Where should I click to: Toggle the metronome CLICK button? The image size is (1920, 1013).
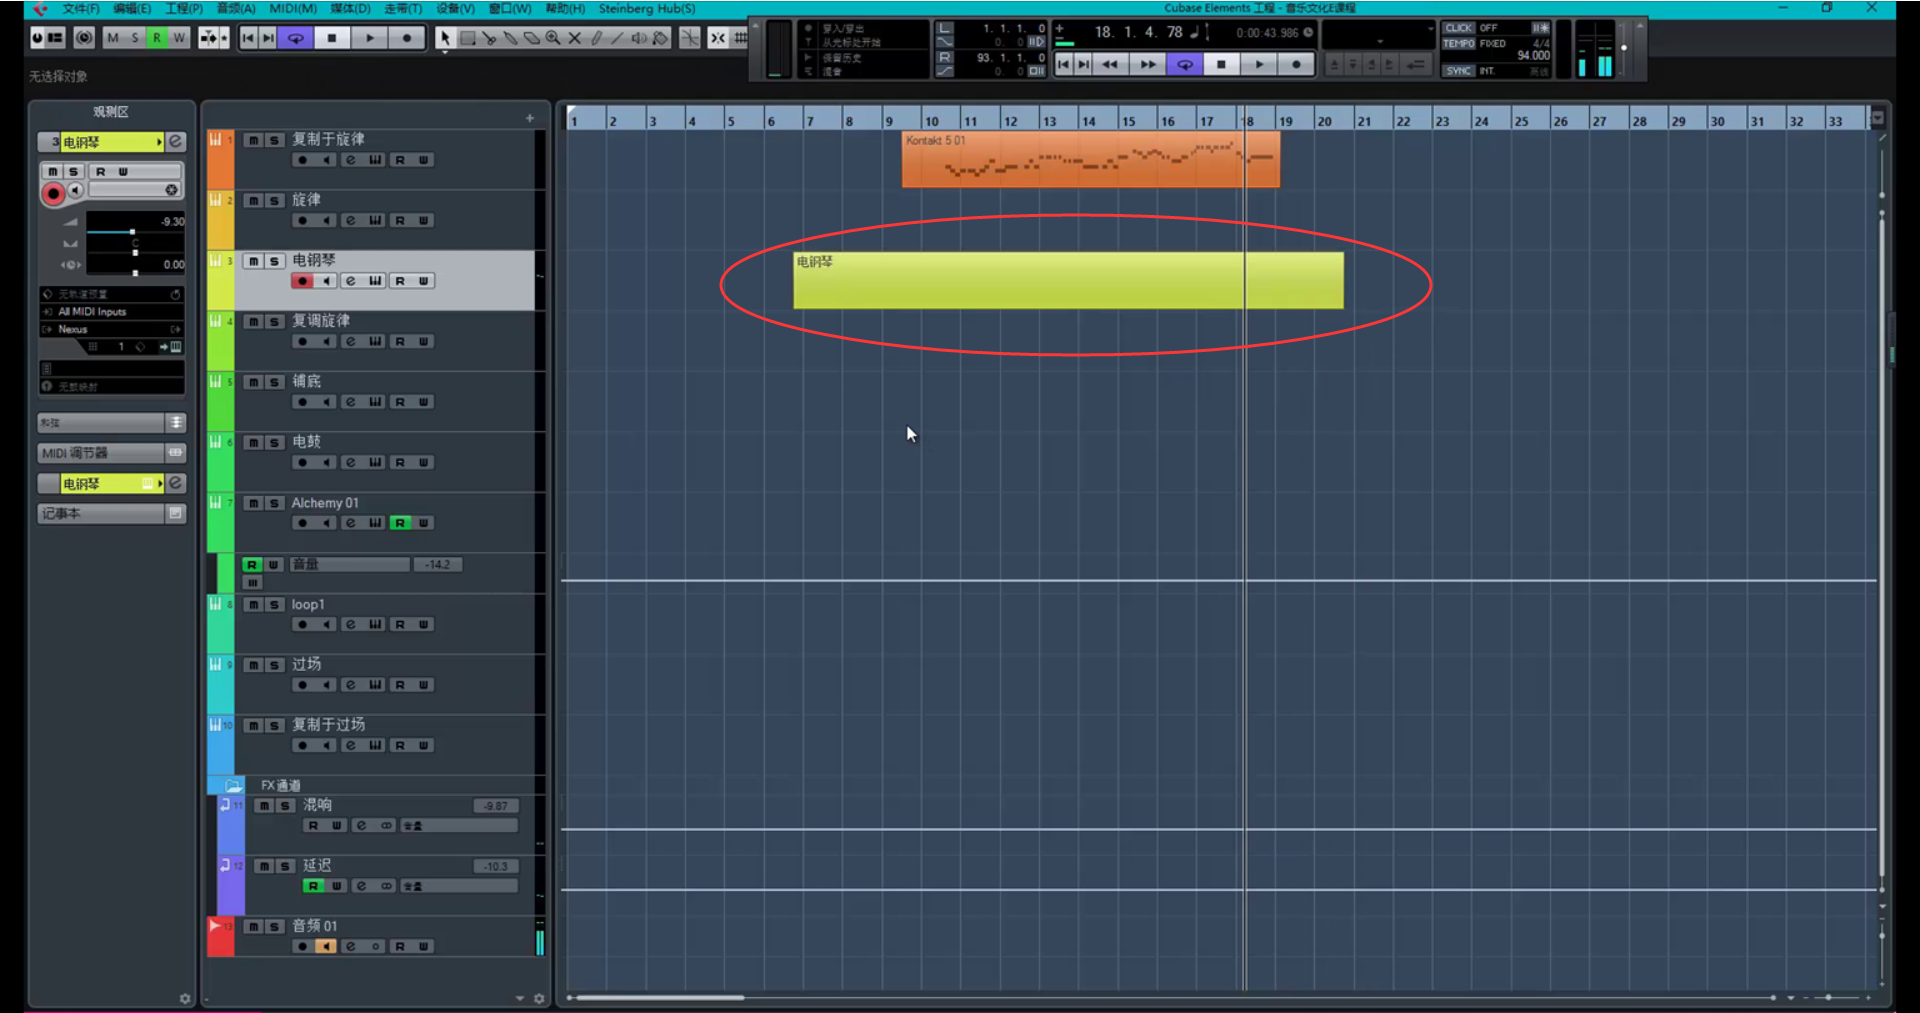[1459, 28]
